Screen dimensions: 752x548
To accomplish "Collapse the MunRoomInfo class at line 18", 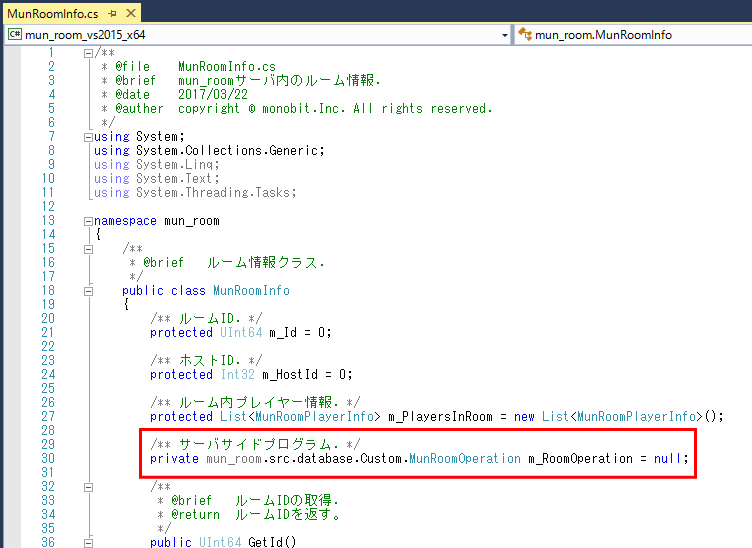I will pyautogui.click(x=88, y=291).
